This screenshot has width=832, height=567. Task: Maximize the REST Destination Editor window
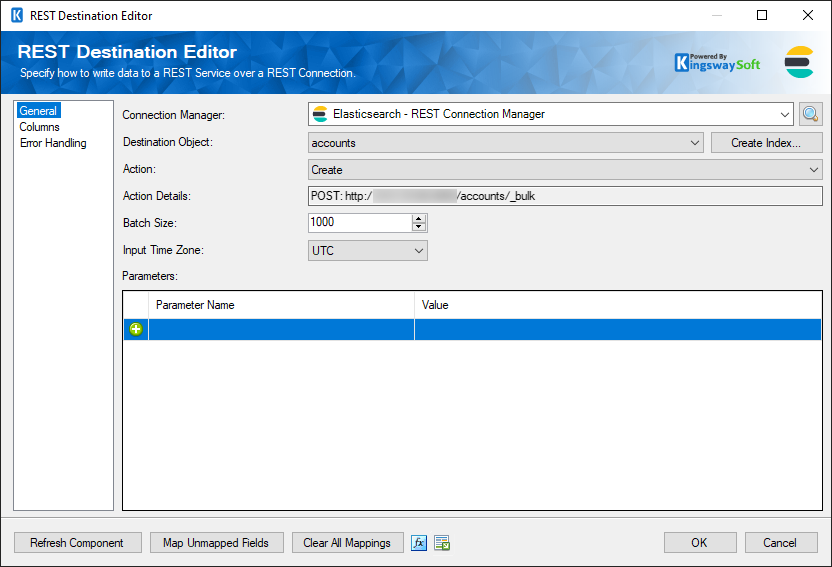click(x=762, y=15)
